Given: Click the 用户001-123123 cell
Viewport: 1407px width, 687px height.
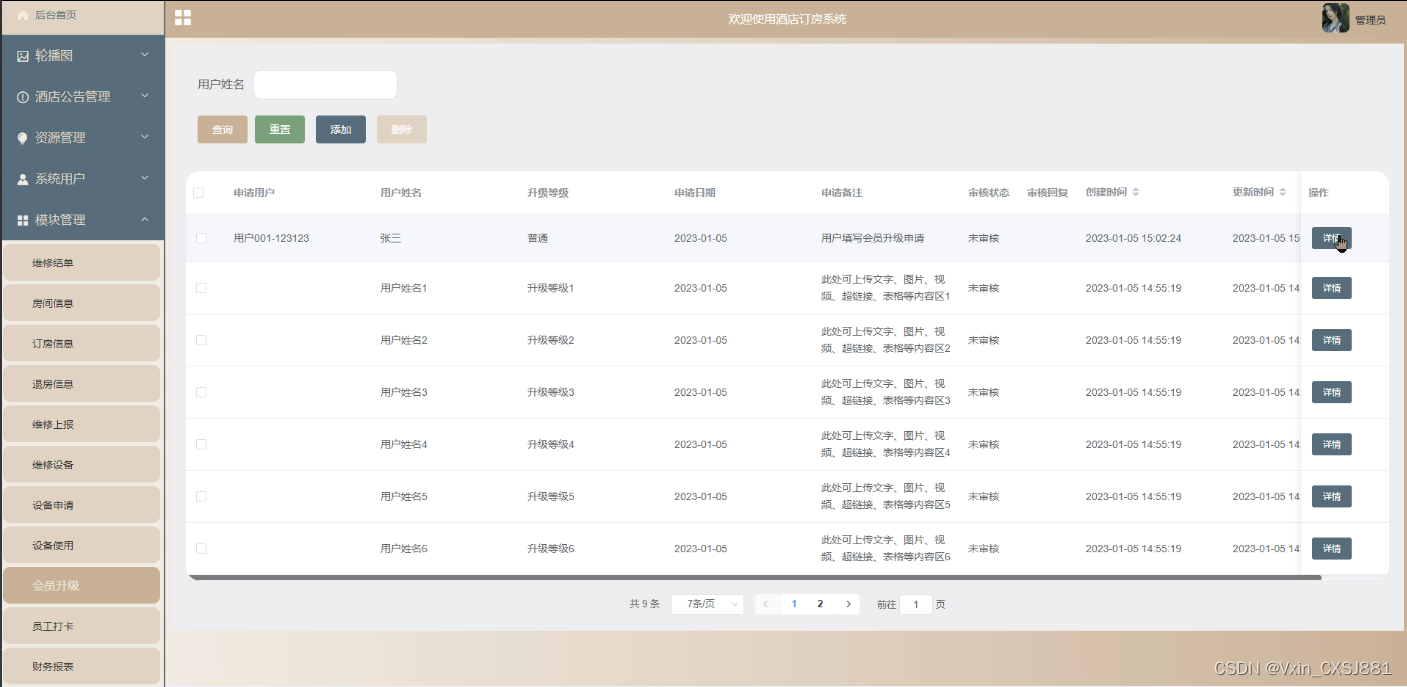Looking at the screenshot, I should [271, 238].
